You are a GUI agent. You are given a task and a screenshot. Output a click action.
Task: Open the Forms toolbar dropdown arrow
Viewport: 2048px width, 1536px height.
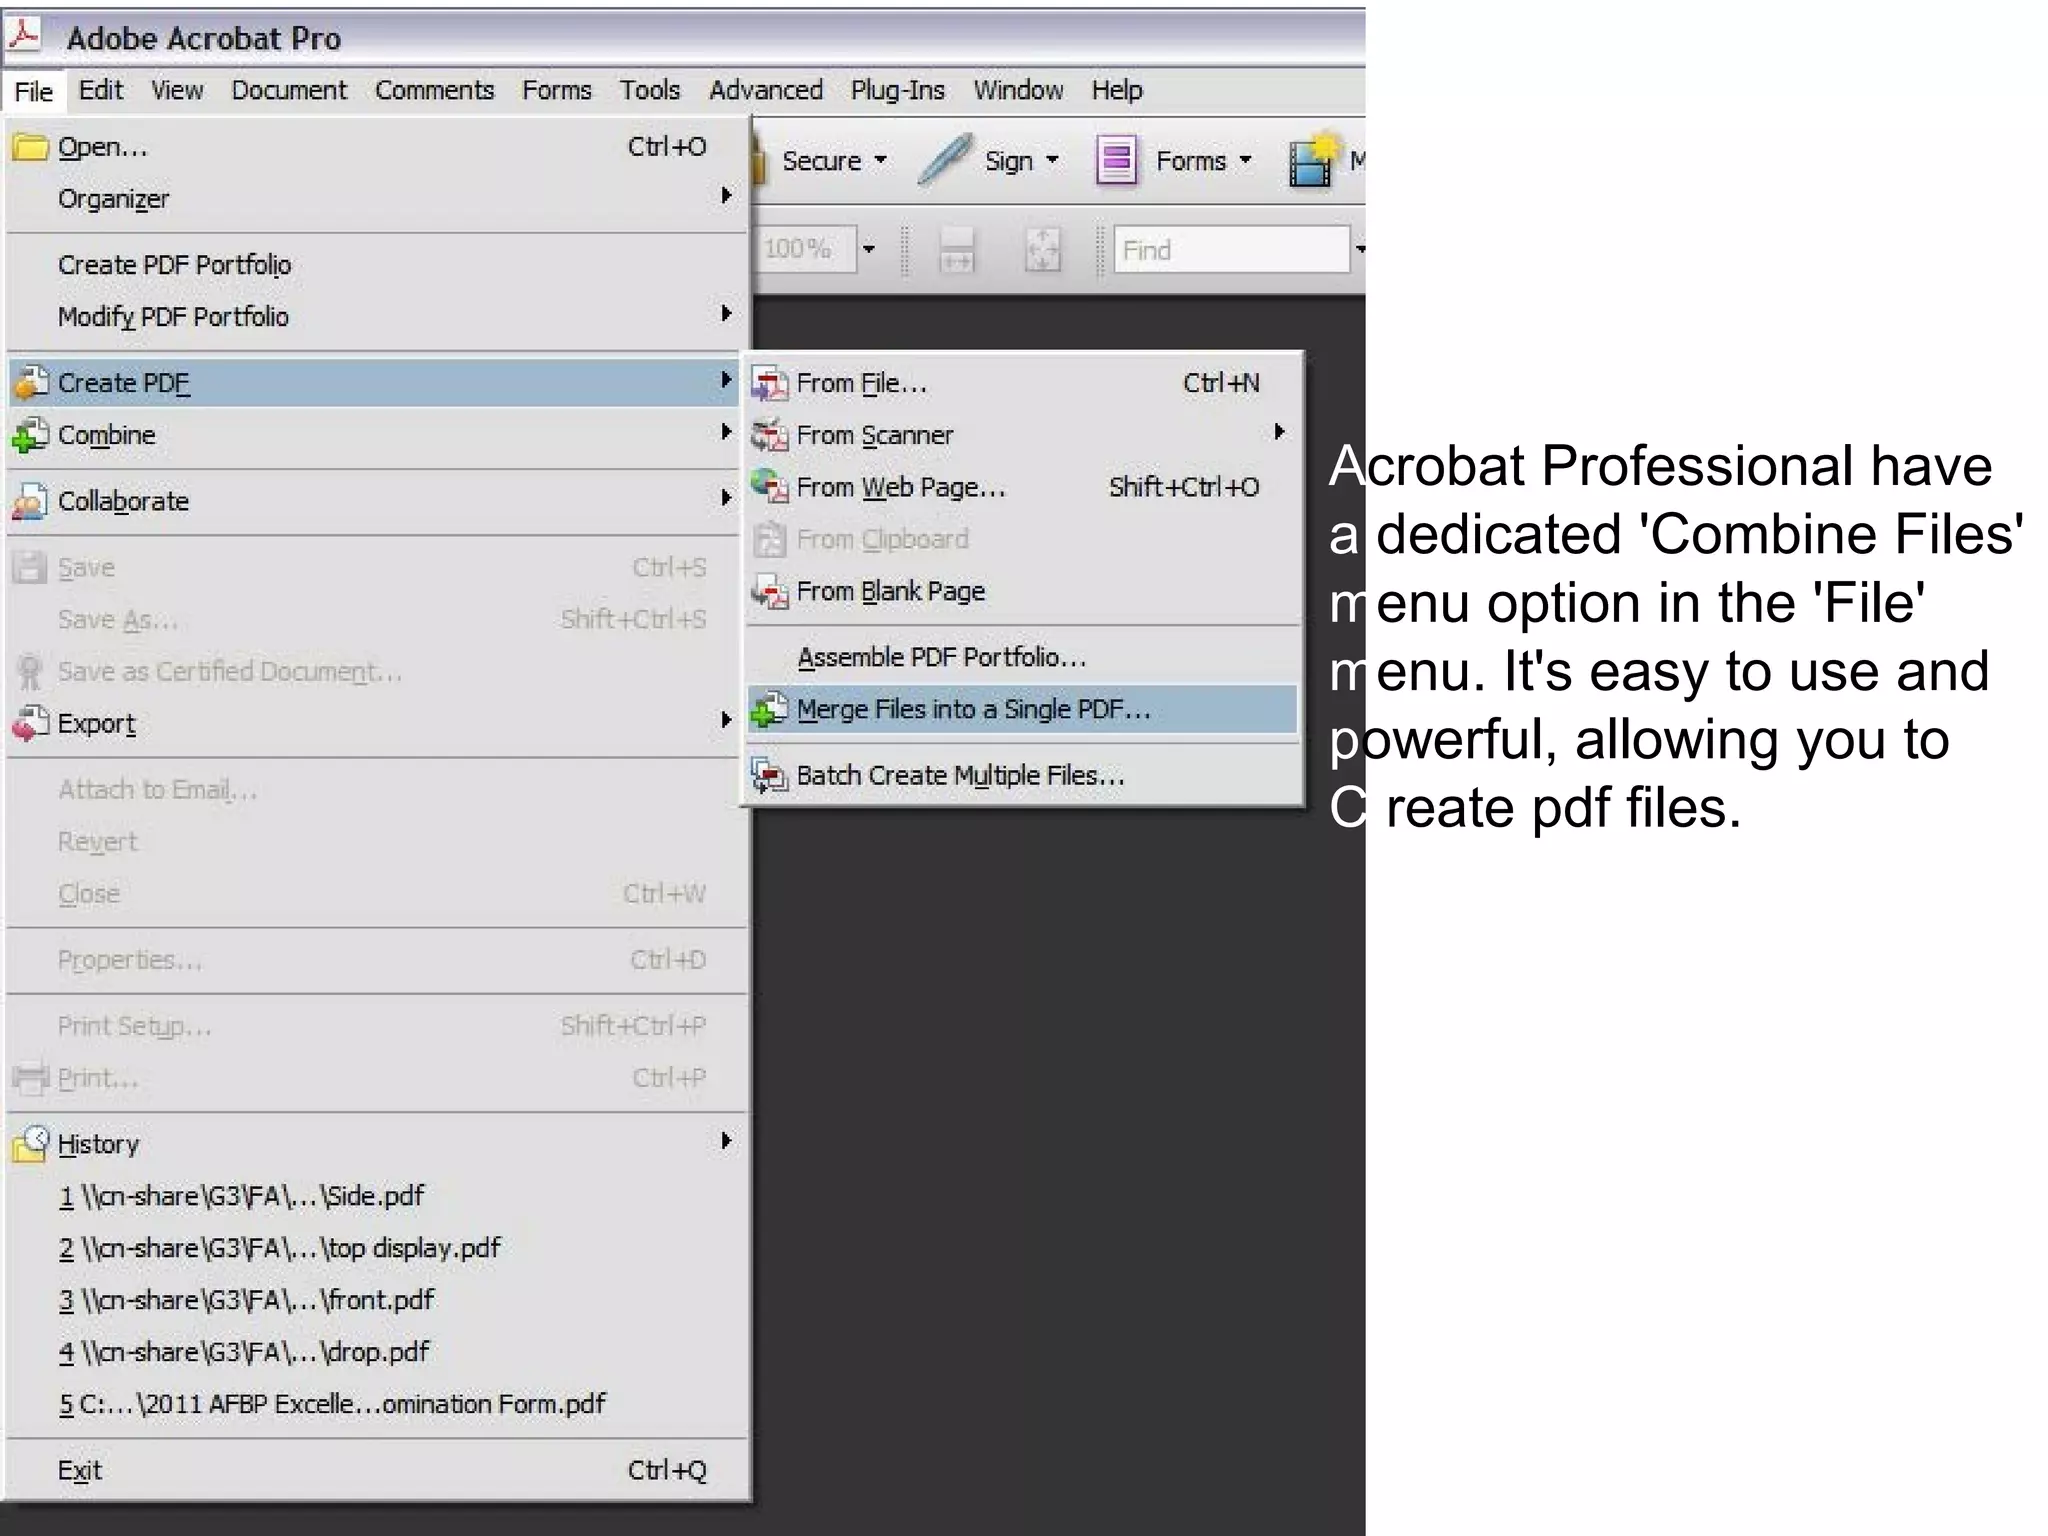pos(1245,160)
